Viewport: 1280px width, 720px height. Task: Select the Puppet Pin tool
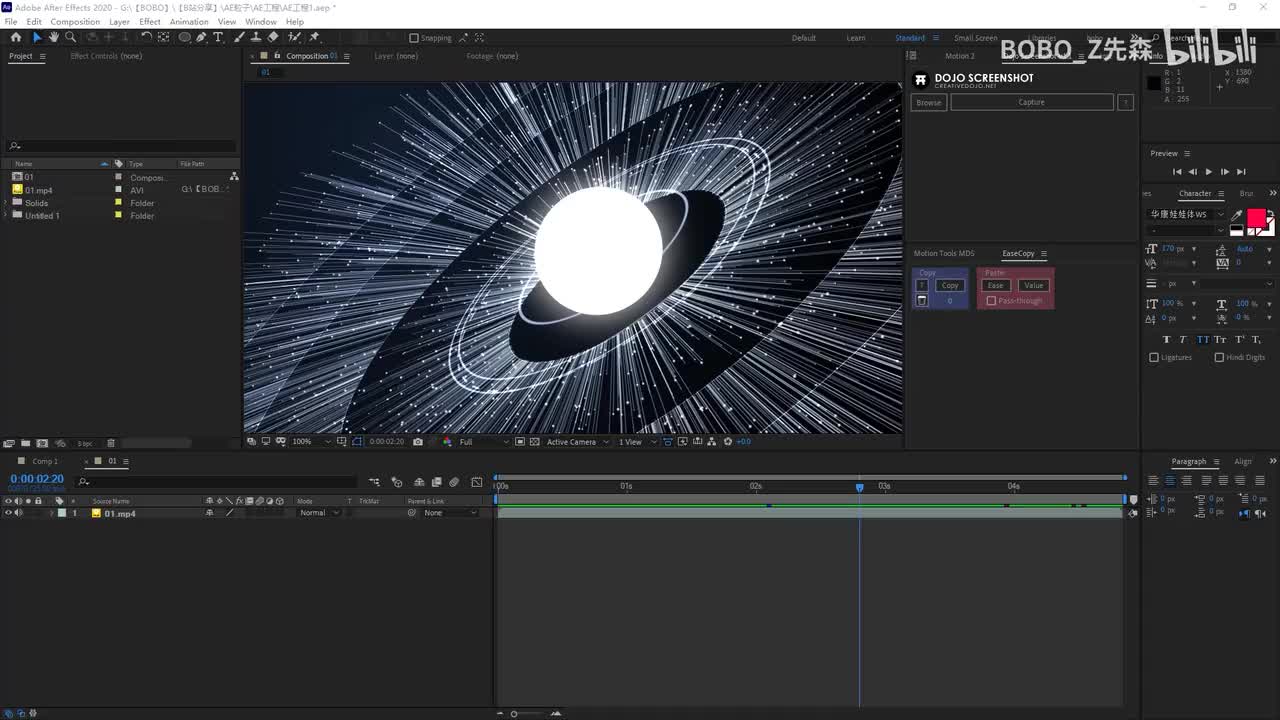point(314,37)
